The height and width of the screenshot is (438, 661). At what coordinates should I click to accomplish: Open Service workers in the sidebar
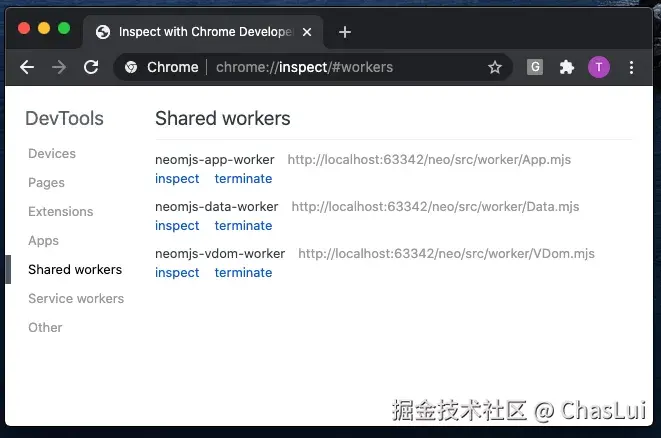(x=76, y=298)
